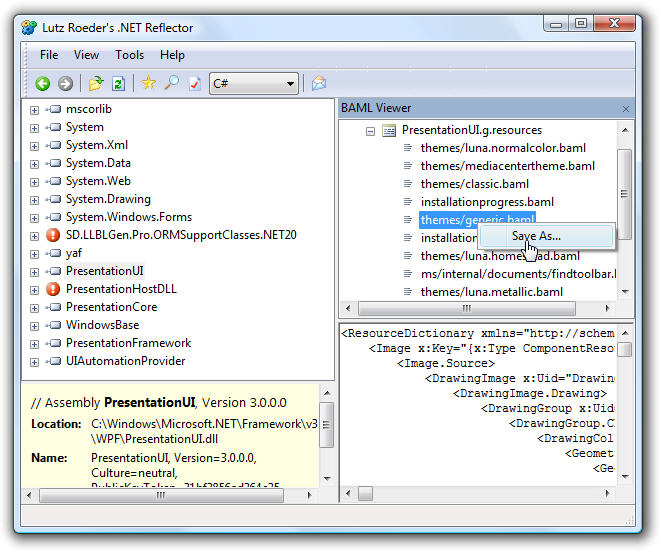
Task: Expand the PresentationCore tree node
Action: [x=34, y=308]
